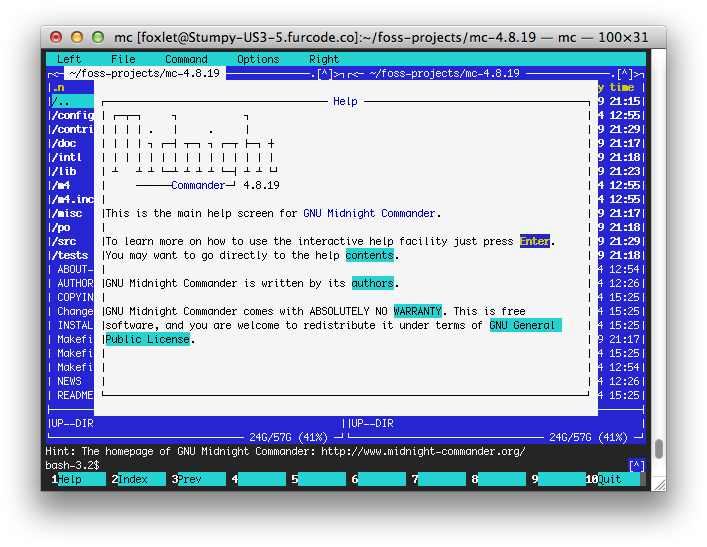The width and height of the screenshot is (707, 547).
Task: Click the window resize grip corner
Action: point(660,485)
